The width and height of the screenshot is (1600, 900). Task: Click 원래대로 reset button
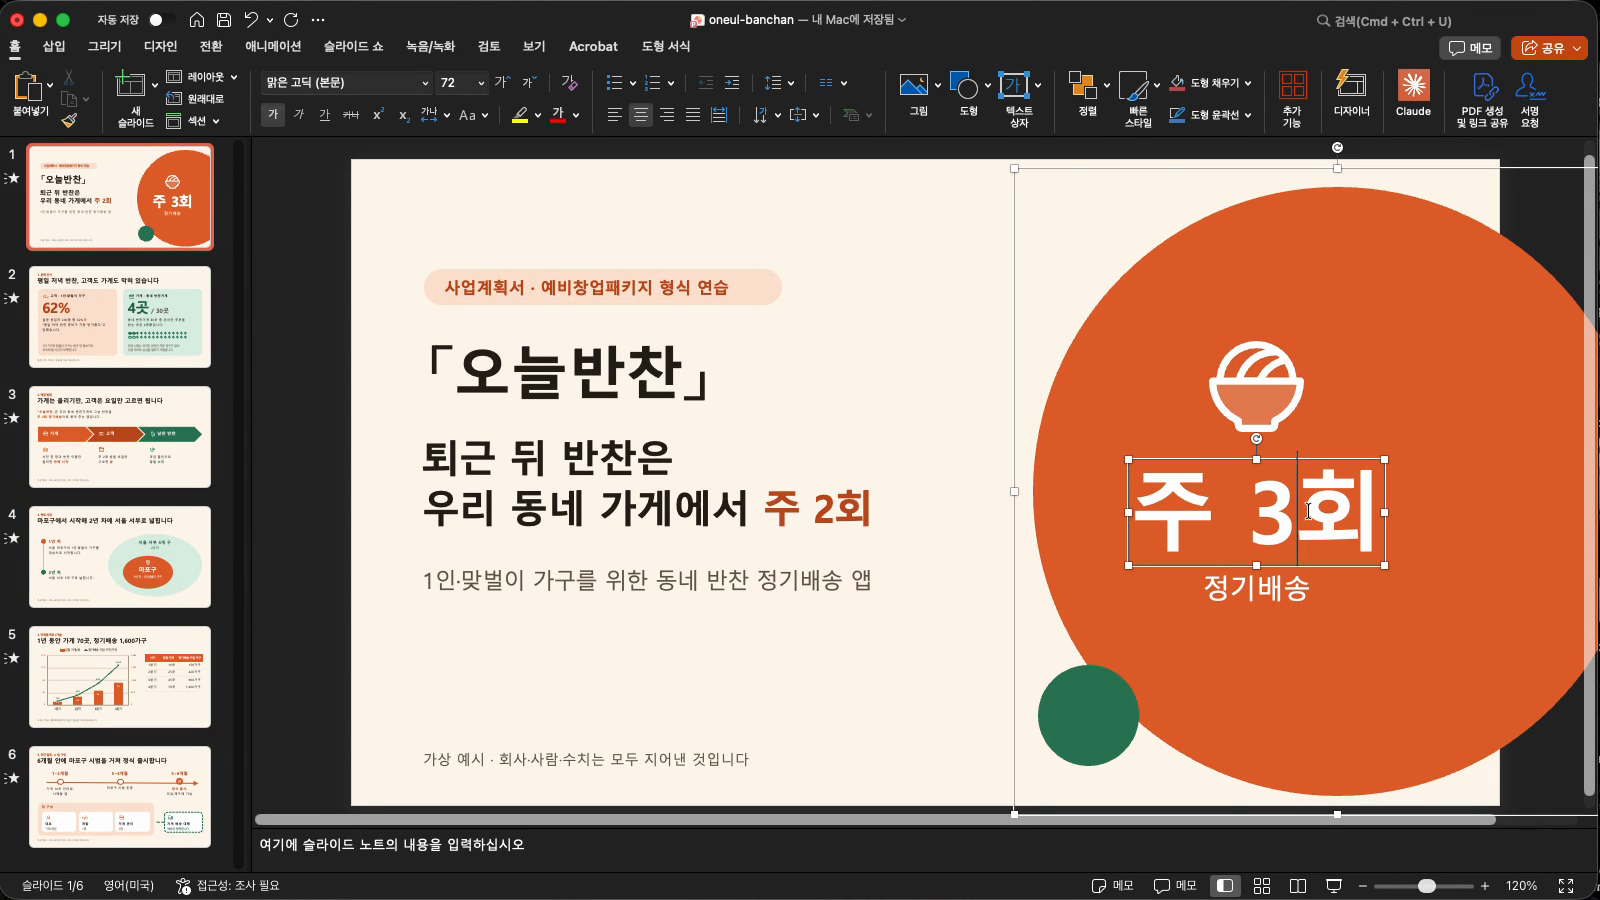(x=196, y=99)
